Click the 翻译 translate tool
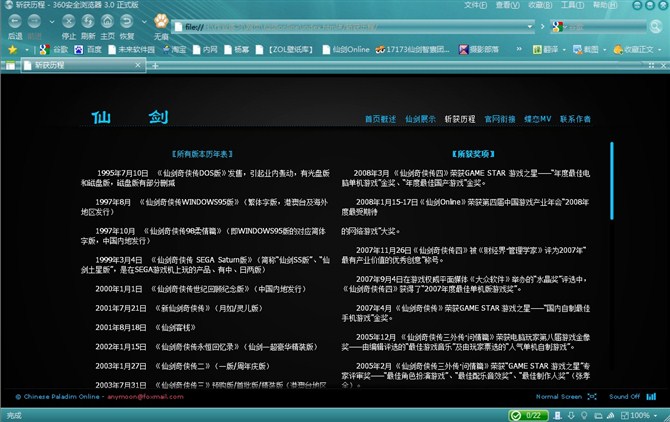 pyautogui.click(x=546, y=50)
